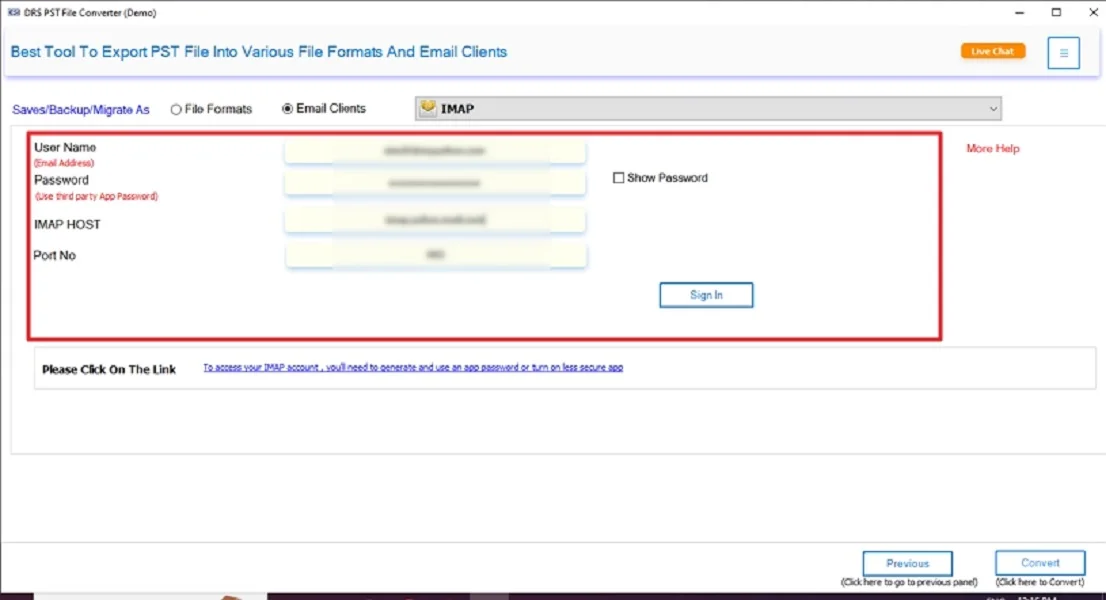Select the File Formats radio button

pyautogui.click(x=176, y=108)
